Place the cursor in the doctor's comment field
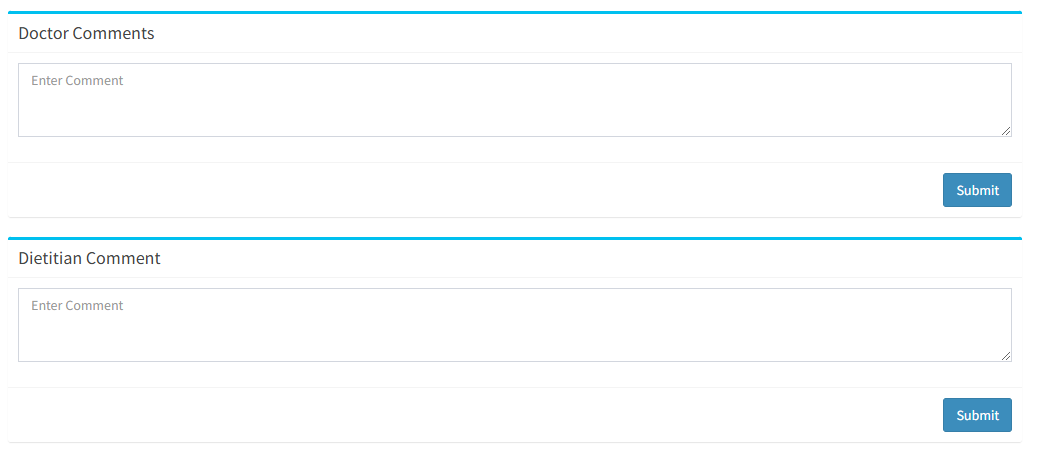This screenshot has height=467, width=1037. click(515, 100)
